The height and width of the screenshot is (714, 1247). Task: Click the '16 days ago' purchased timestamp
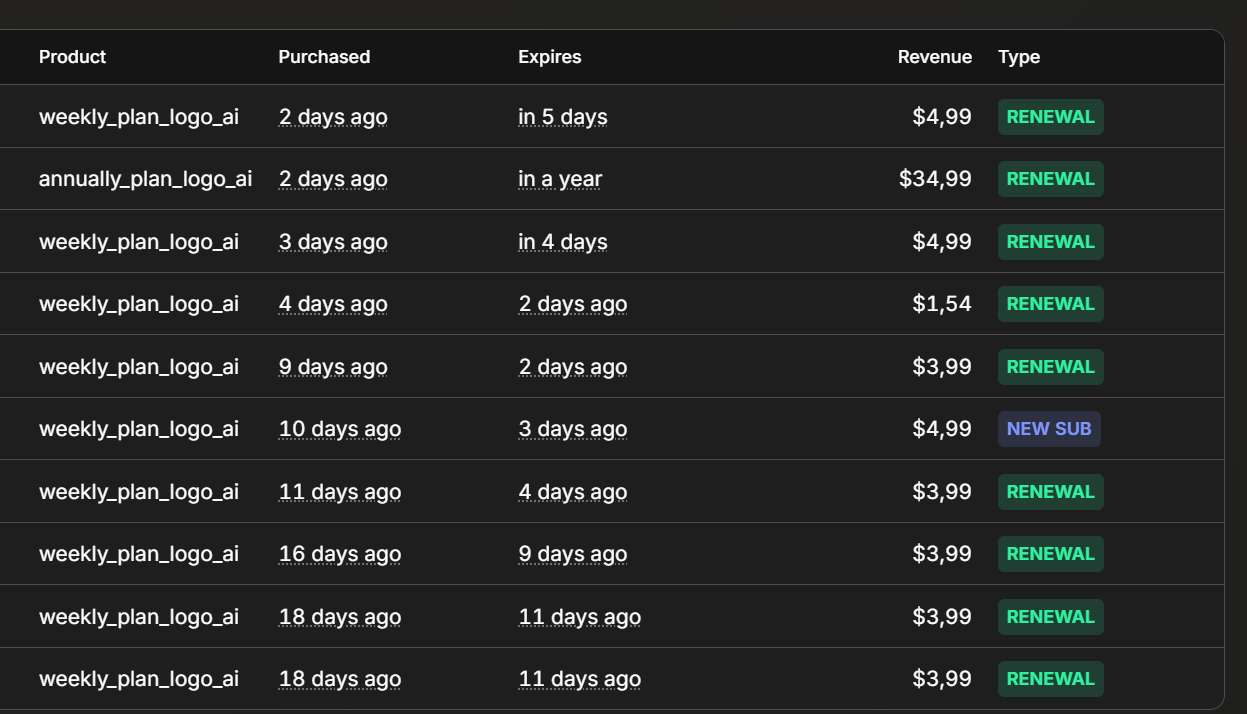tap(340, 554)
